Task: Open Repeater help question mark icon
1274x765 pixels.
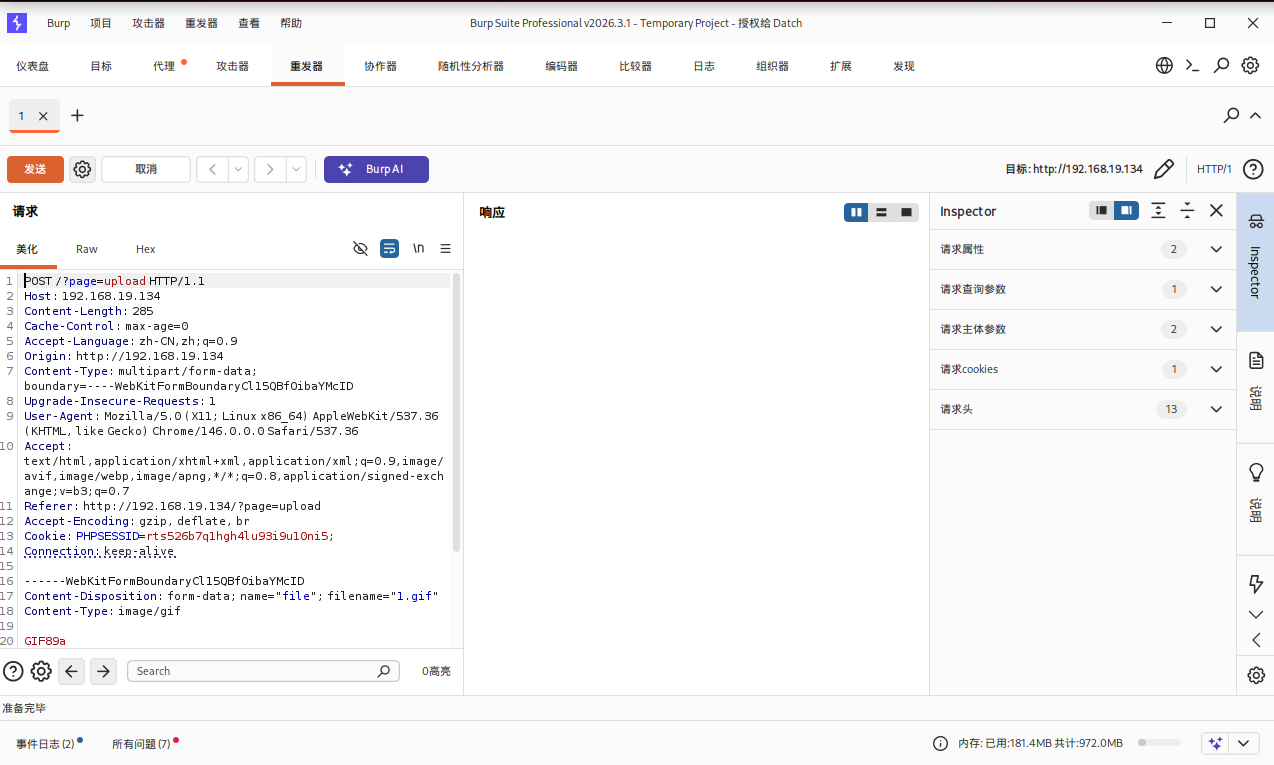Action: click(1253, 169)
